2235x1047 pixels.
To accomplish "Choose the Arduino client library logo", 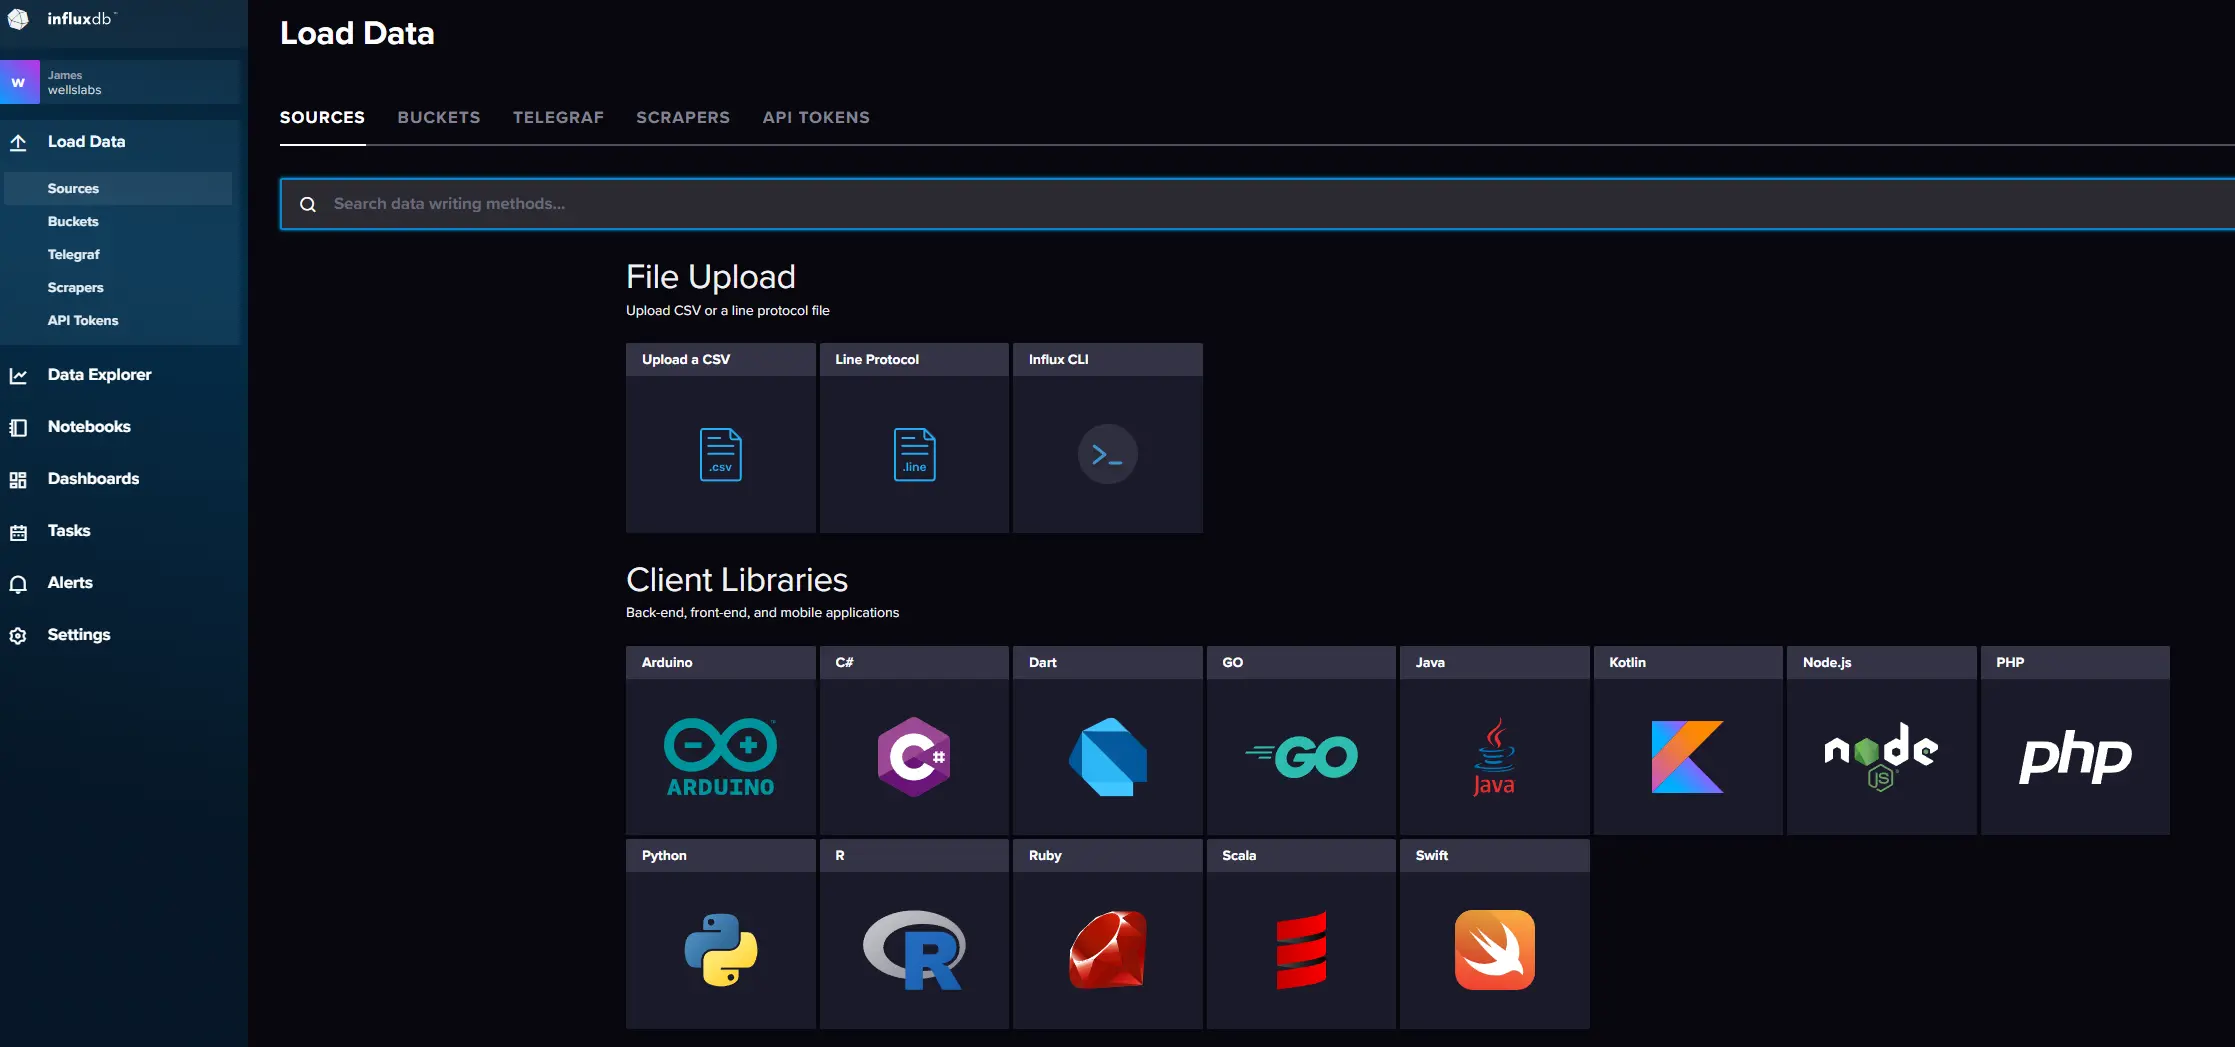I will click(721, 757).
